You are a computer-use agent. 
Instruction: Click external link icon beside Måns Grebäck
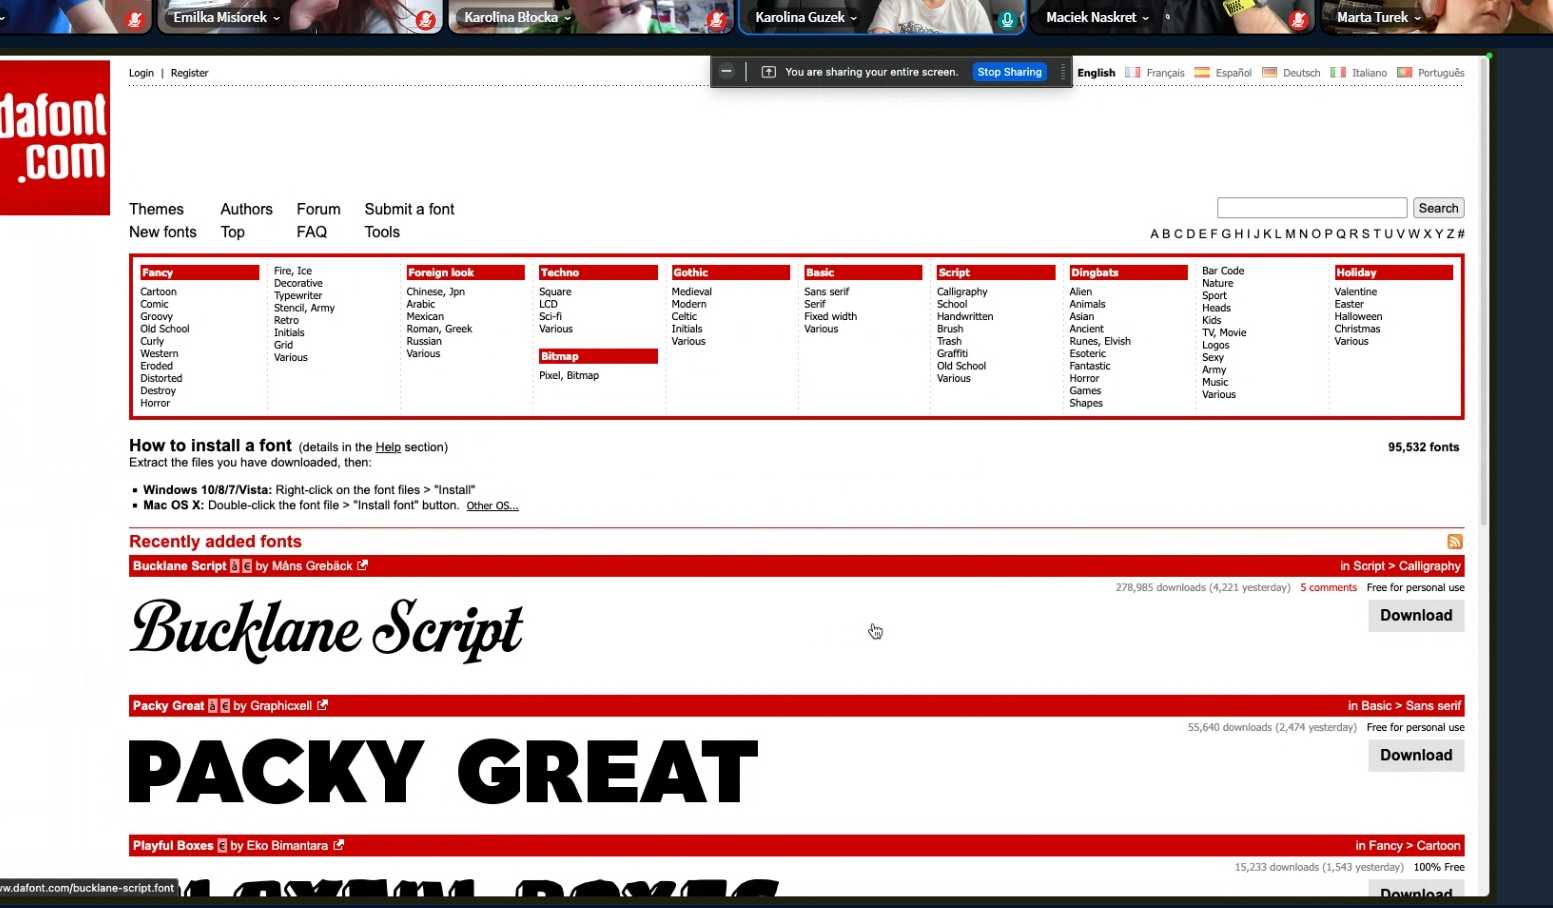363,565
